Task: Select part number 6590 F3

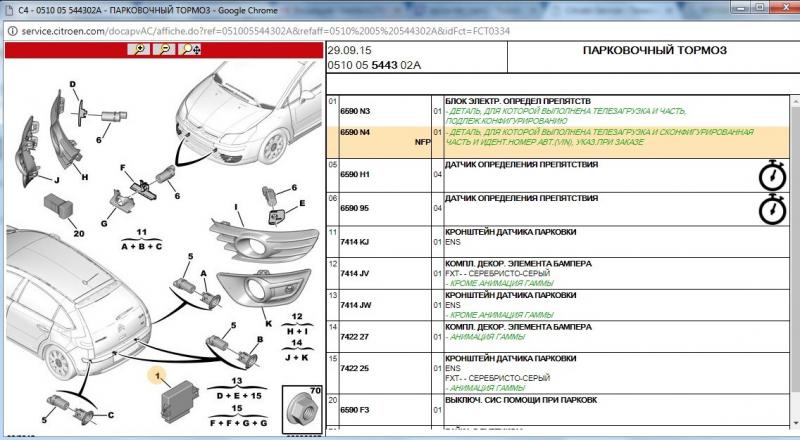Action: [x=355, y=410]
